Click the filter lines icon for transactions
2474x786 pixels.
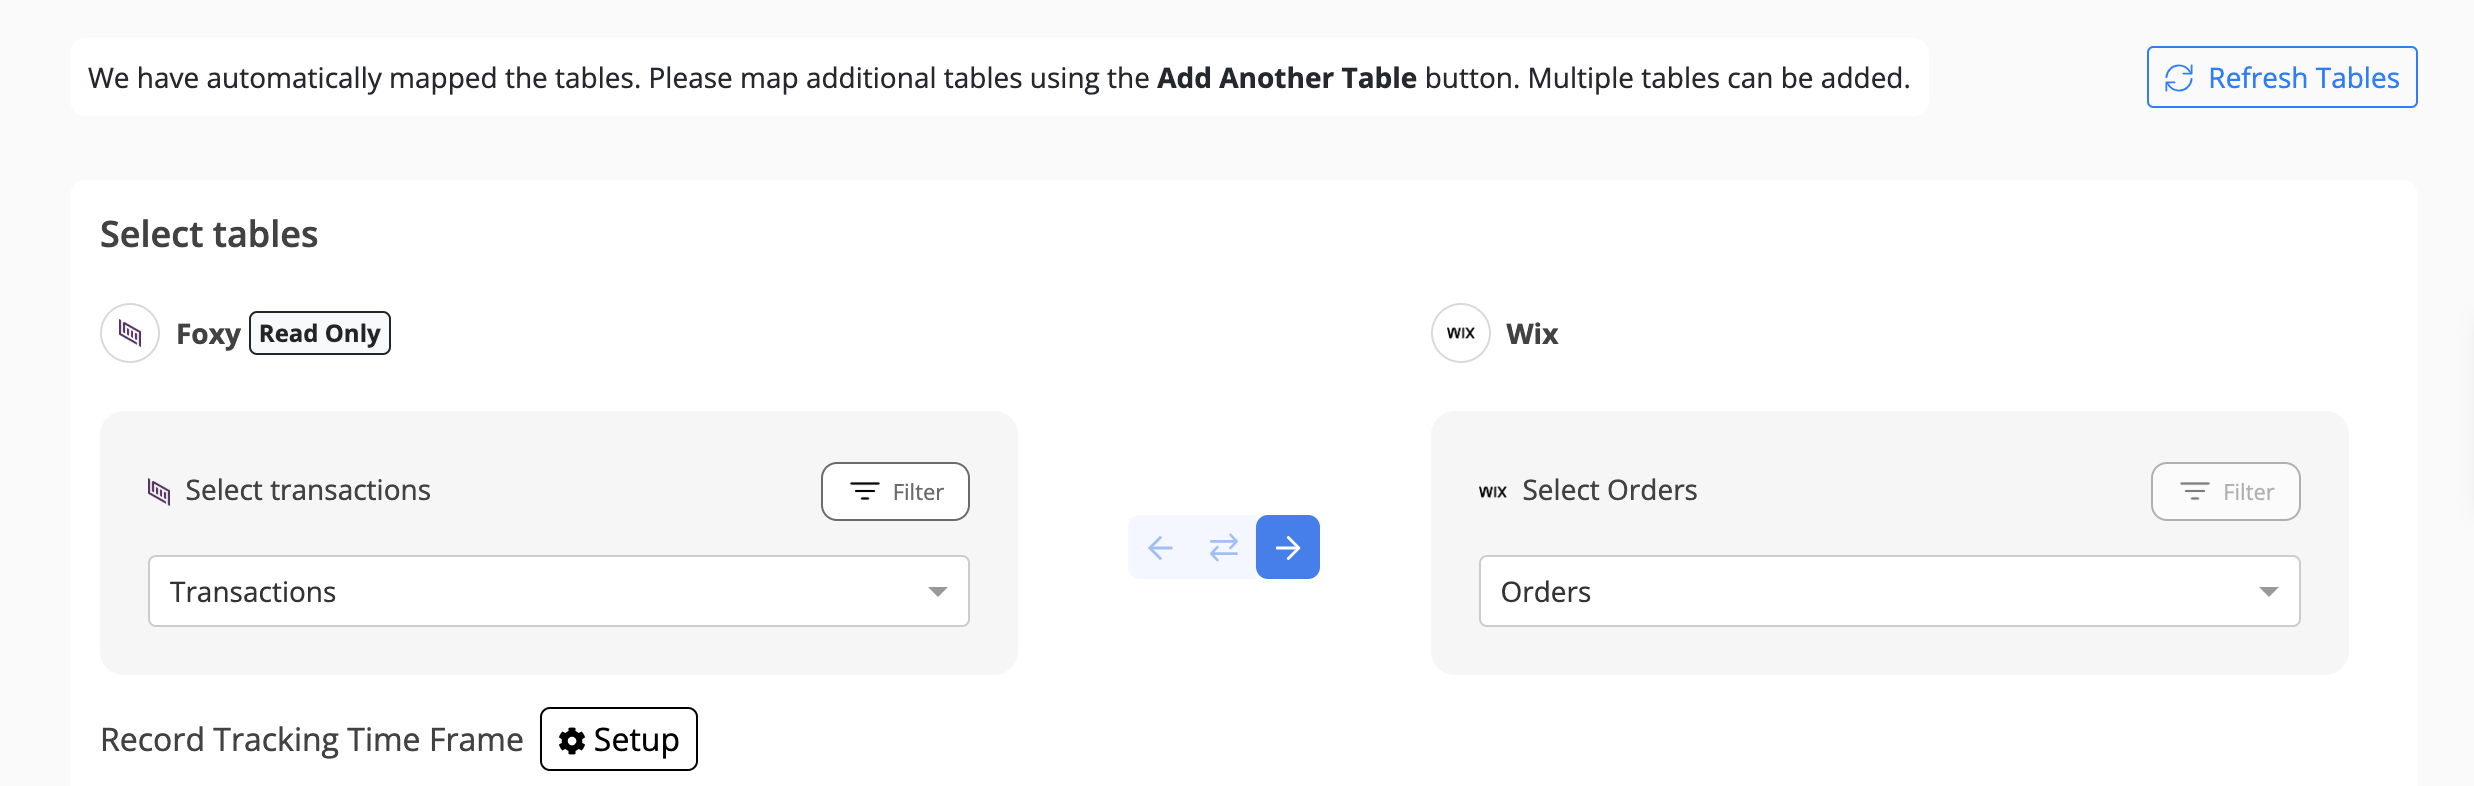point(864,491)
